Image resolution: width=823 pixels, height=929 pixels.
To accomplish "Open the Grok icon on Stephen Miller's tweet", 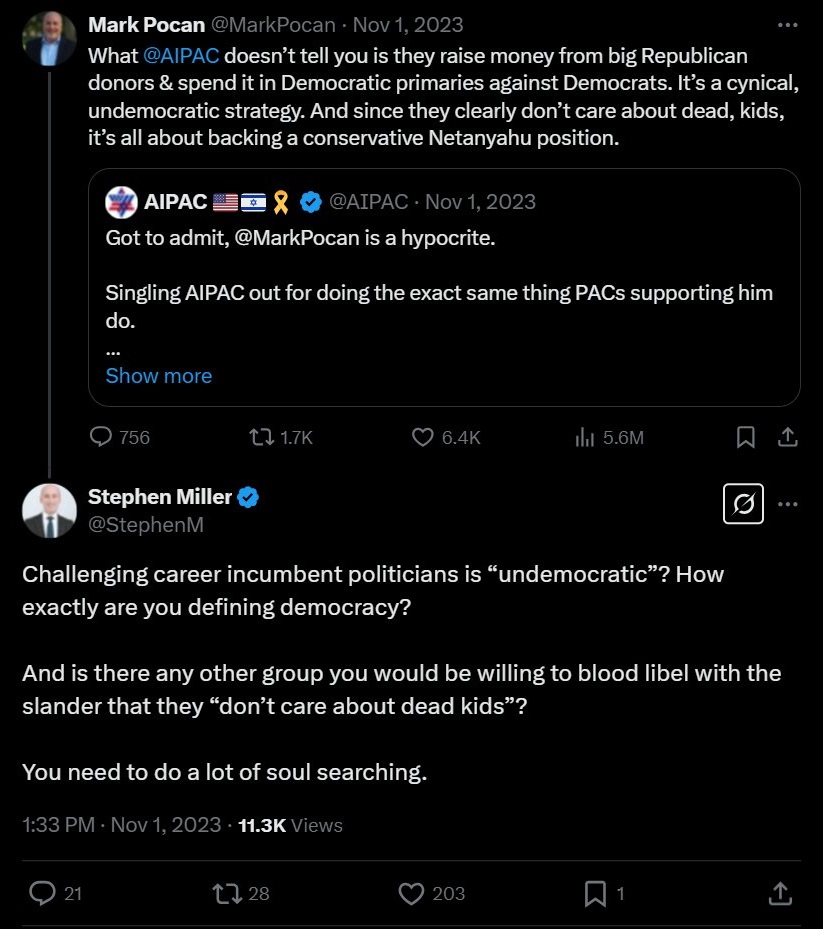I will pyautogui.click(x=743, y=505).
